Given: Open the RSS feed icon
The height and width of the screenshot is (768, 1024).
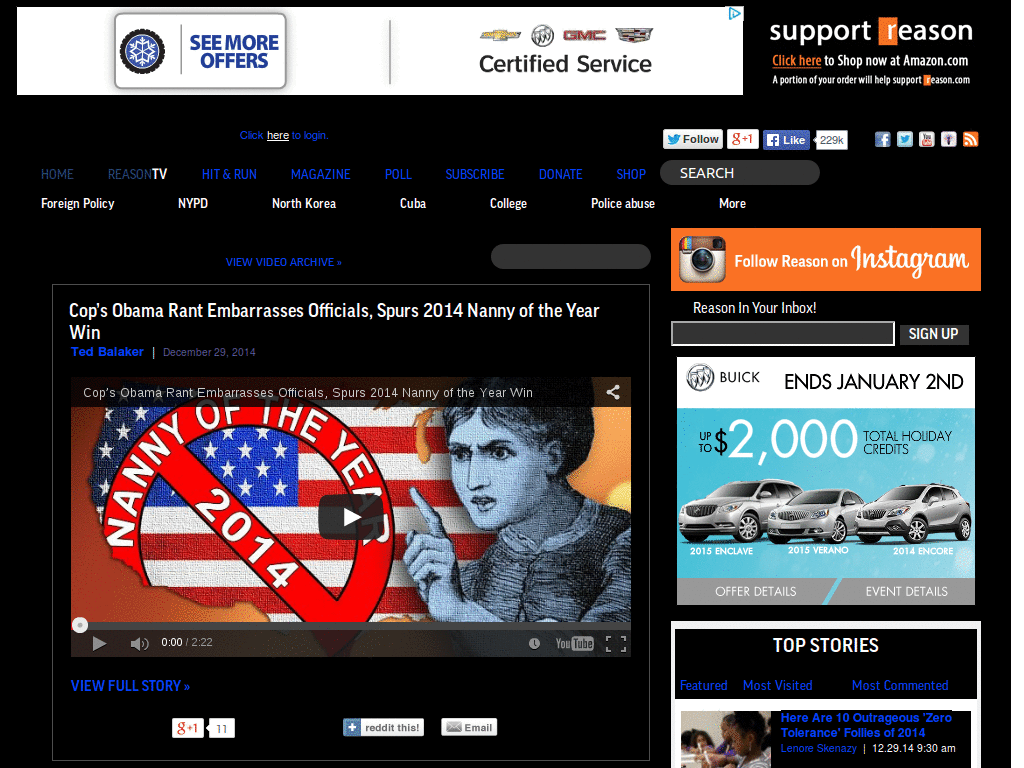Looking at the screenshot, I should coord(970,140).
